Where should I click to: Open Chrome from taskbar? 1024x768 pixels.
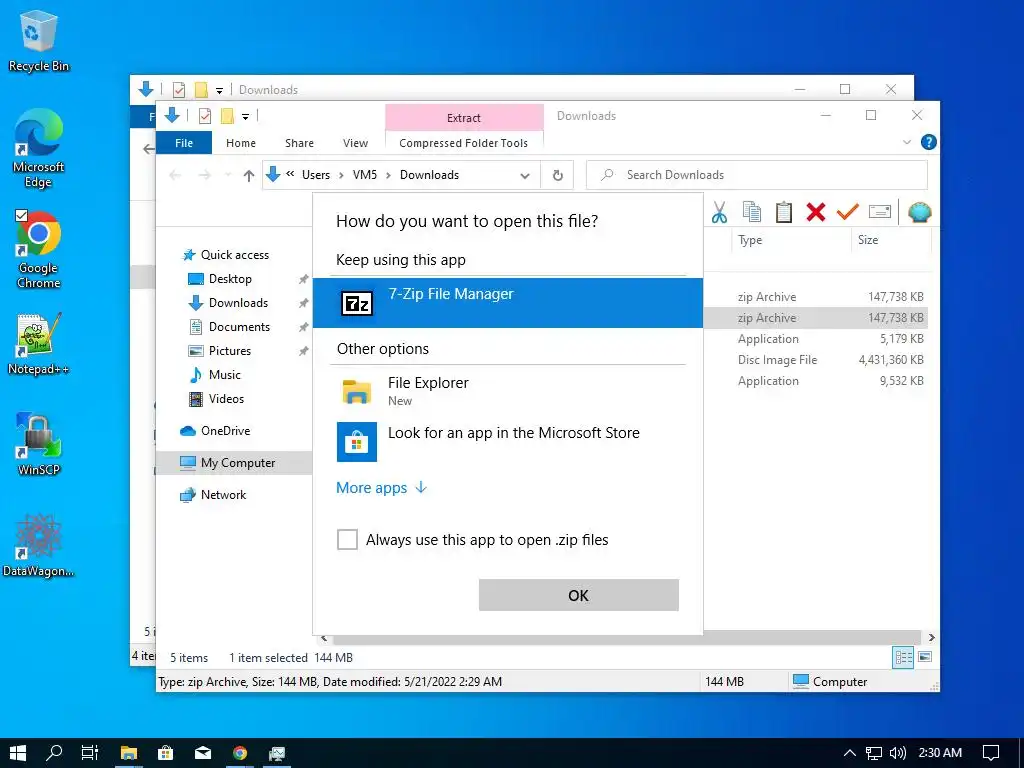click(240, 753)
